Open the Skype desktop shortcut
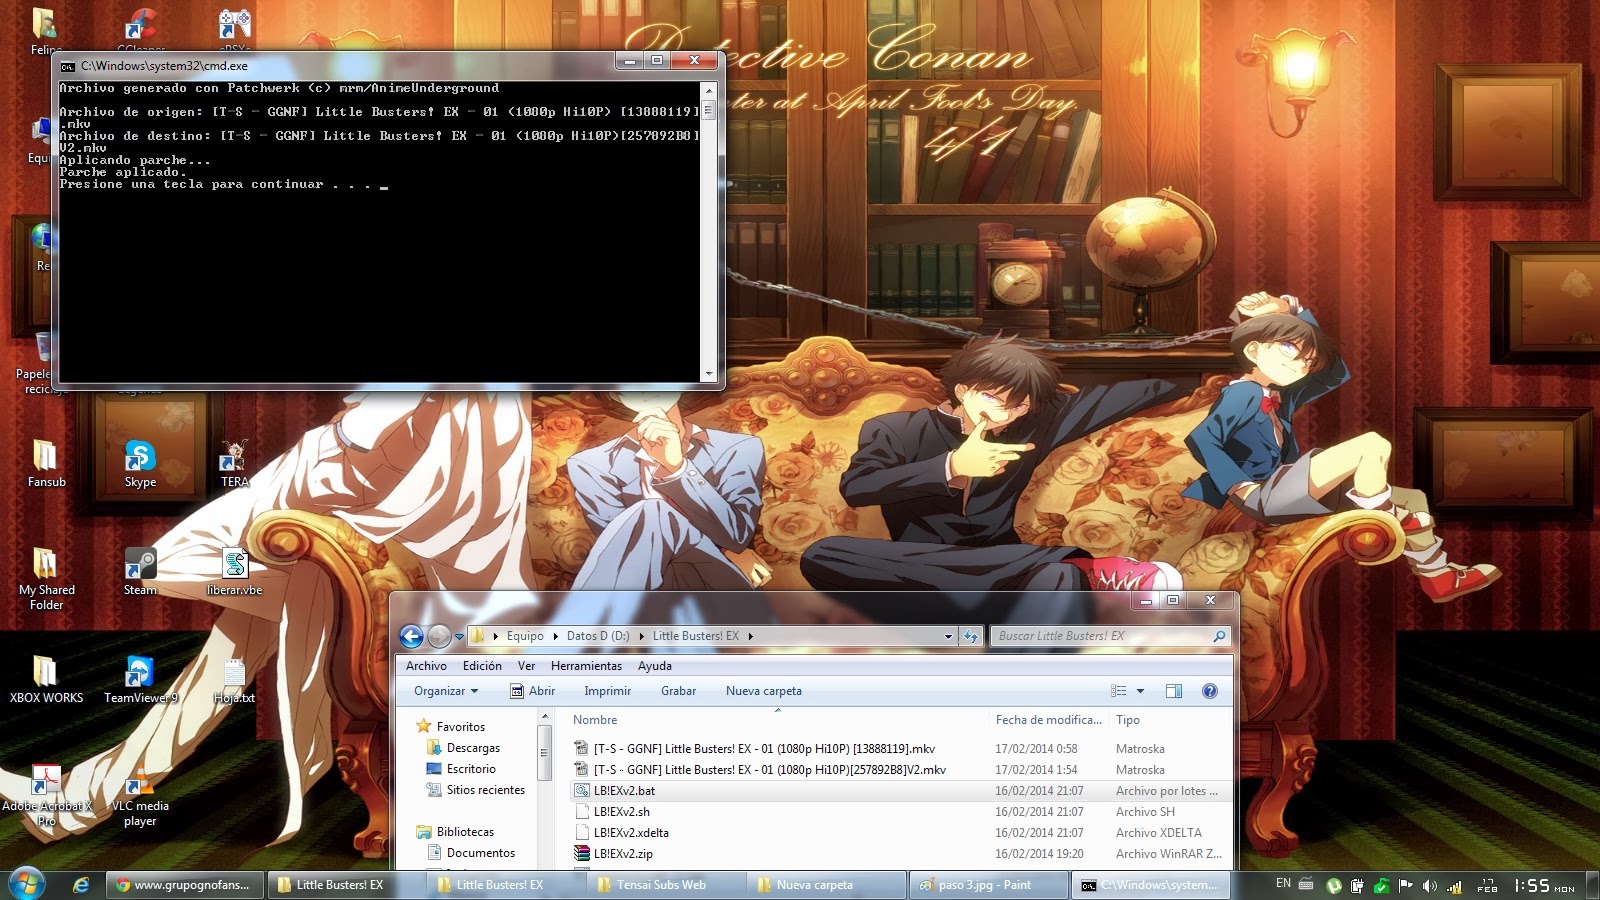1600x900 pixels. pos(140,464)
